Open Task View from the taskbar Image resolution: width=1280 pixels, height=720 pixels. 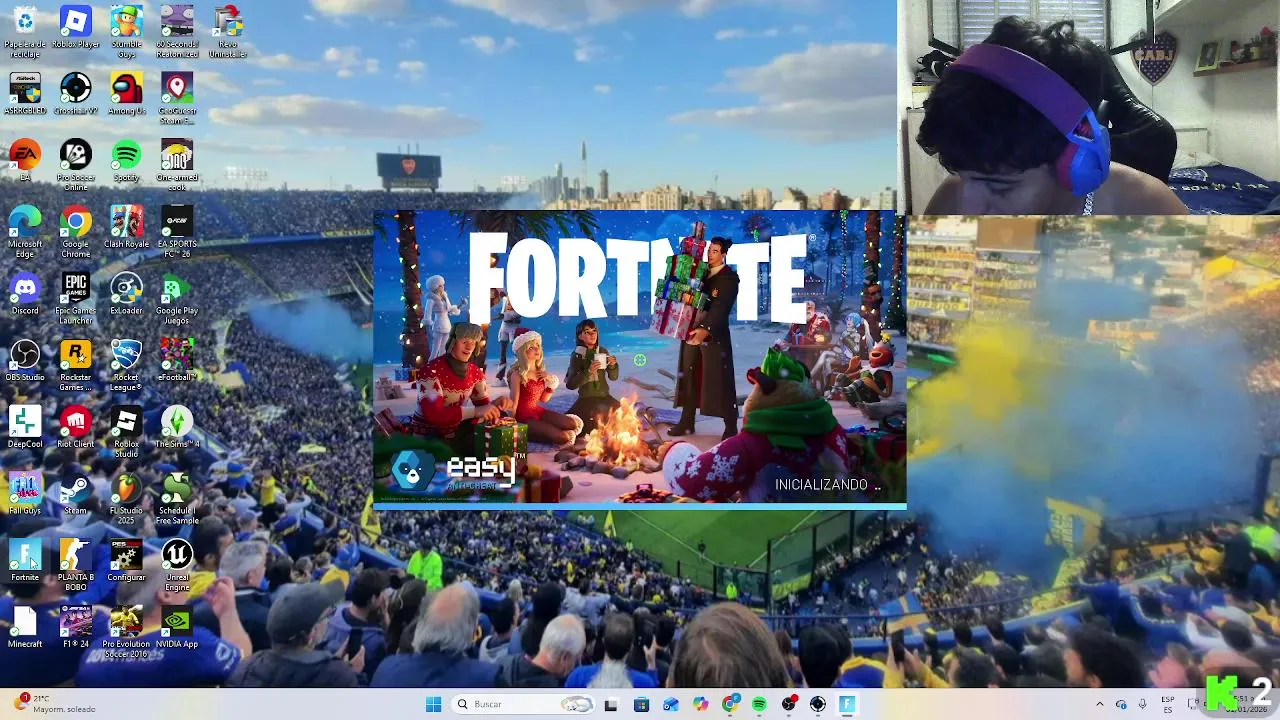[x=611, y=704]
